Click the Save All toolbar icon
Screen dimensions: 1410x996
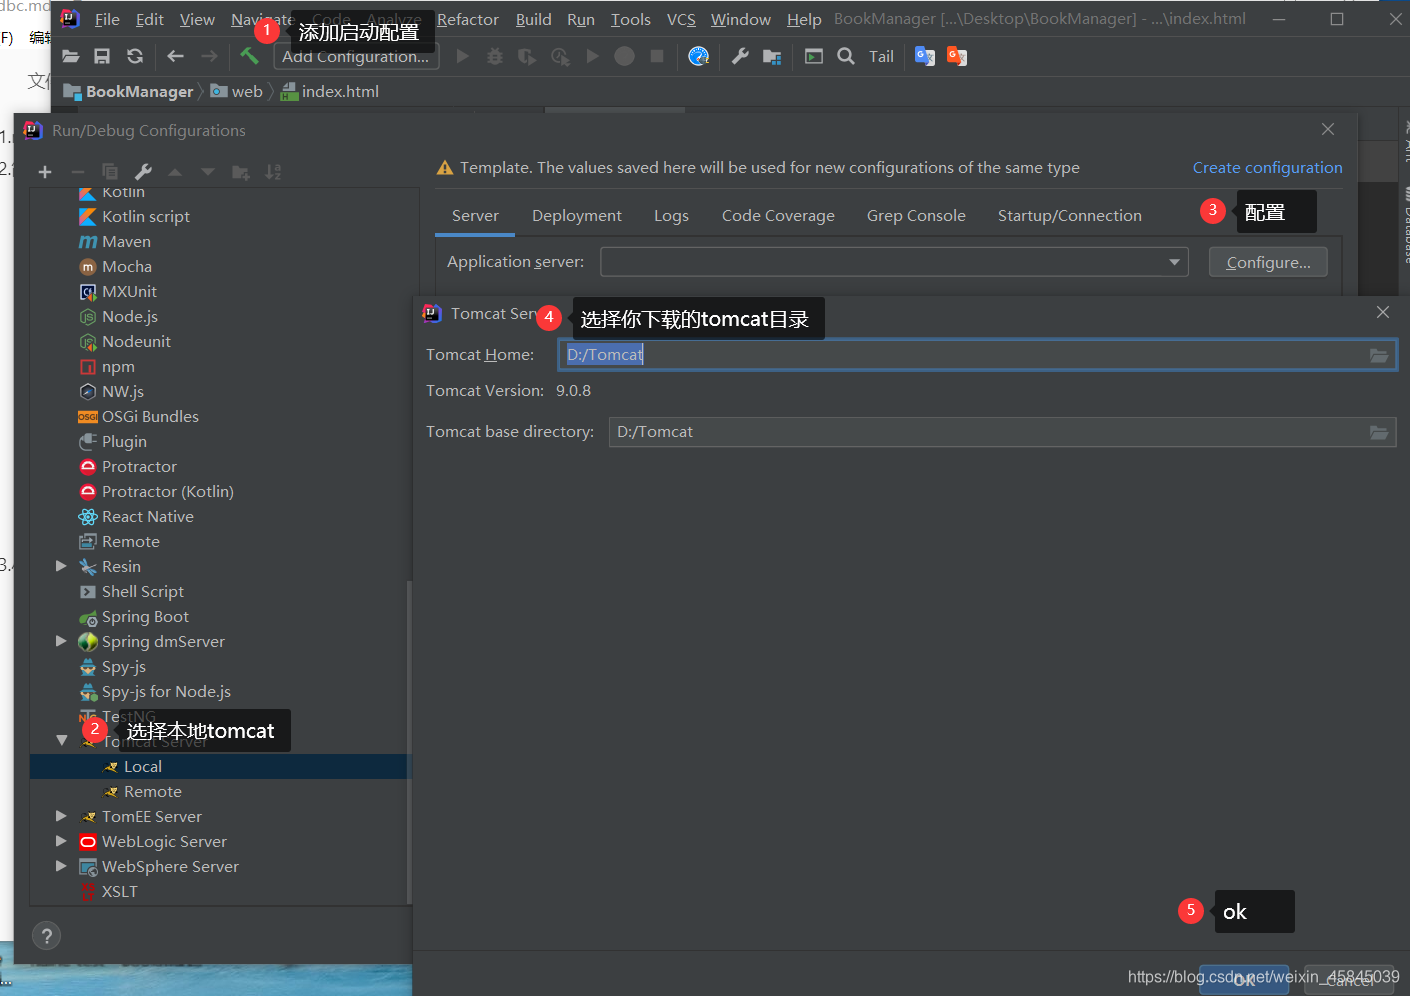[x=102, y=57]
